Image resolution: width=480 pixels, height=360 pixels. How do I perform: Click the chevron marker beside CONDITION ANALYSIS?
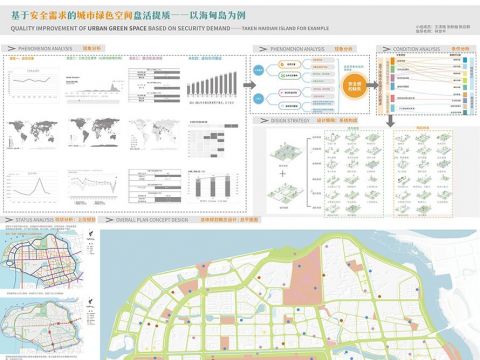click(x=386, y=49)
